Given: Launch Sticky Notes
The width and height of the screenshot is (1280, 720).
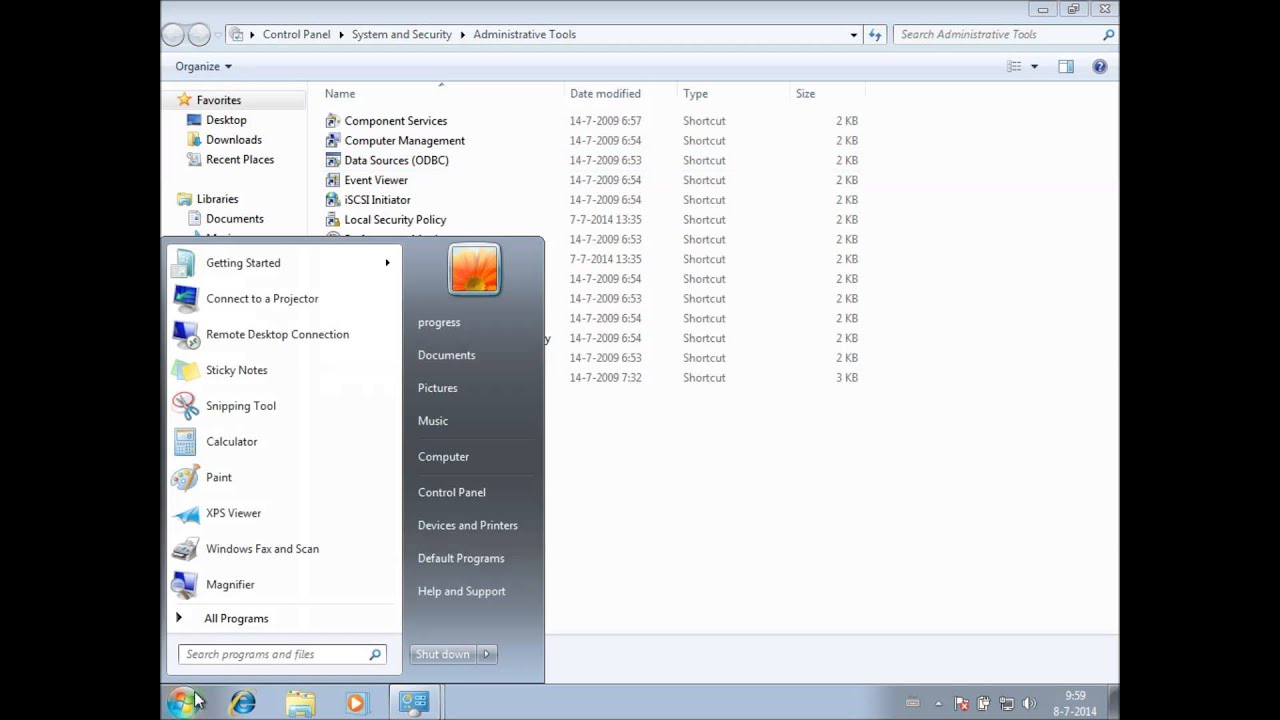Looking at the screenshot, I should (x=284, y=370).
